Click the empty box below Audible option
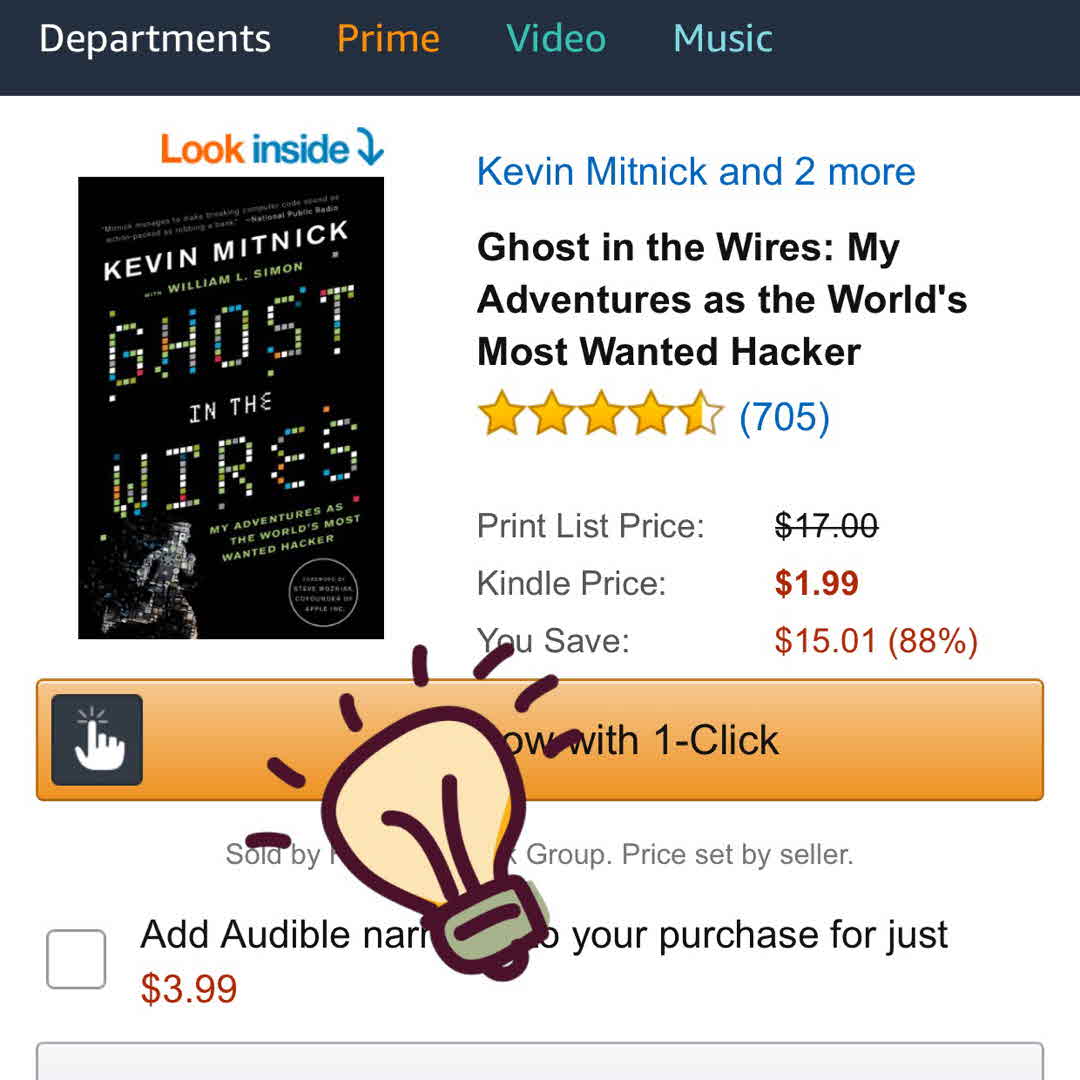Viewport: 1080px width, 1080px height. [x=540, y=1060]
